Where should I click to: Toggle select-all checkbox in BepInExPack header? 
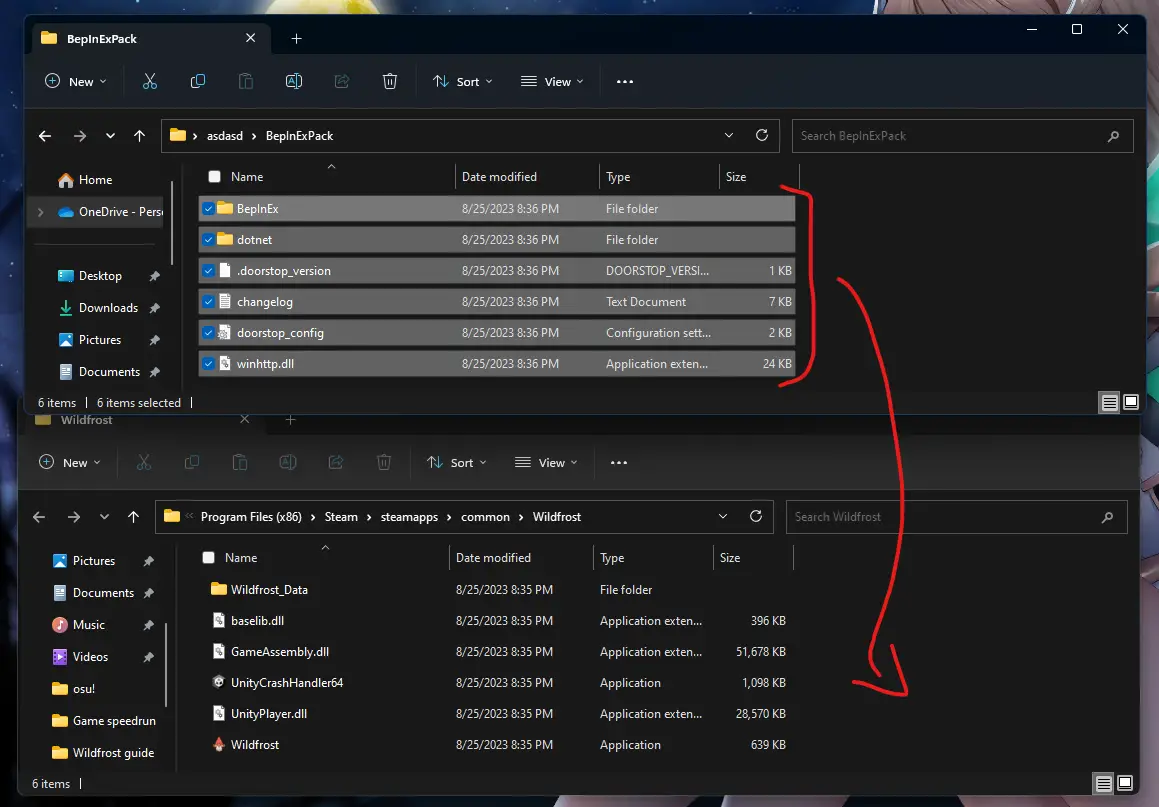pos(214,177)
